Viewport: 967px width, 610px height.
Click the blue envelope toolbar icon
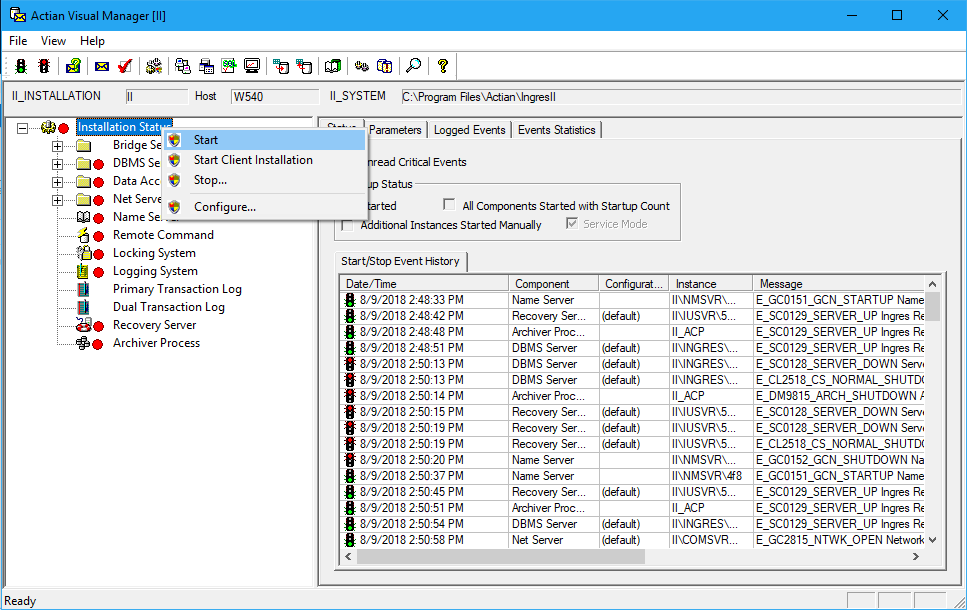pyautogui.click(x=101, y=66)
